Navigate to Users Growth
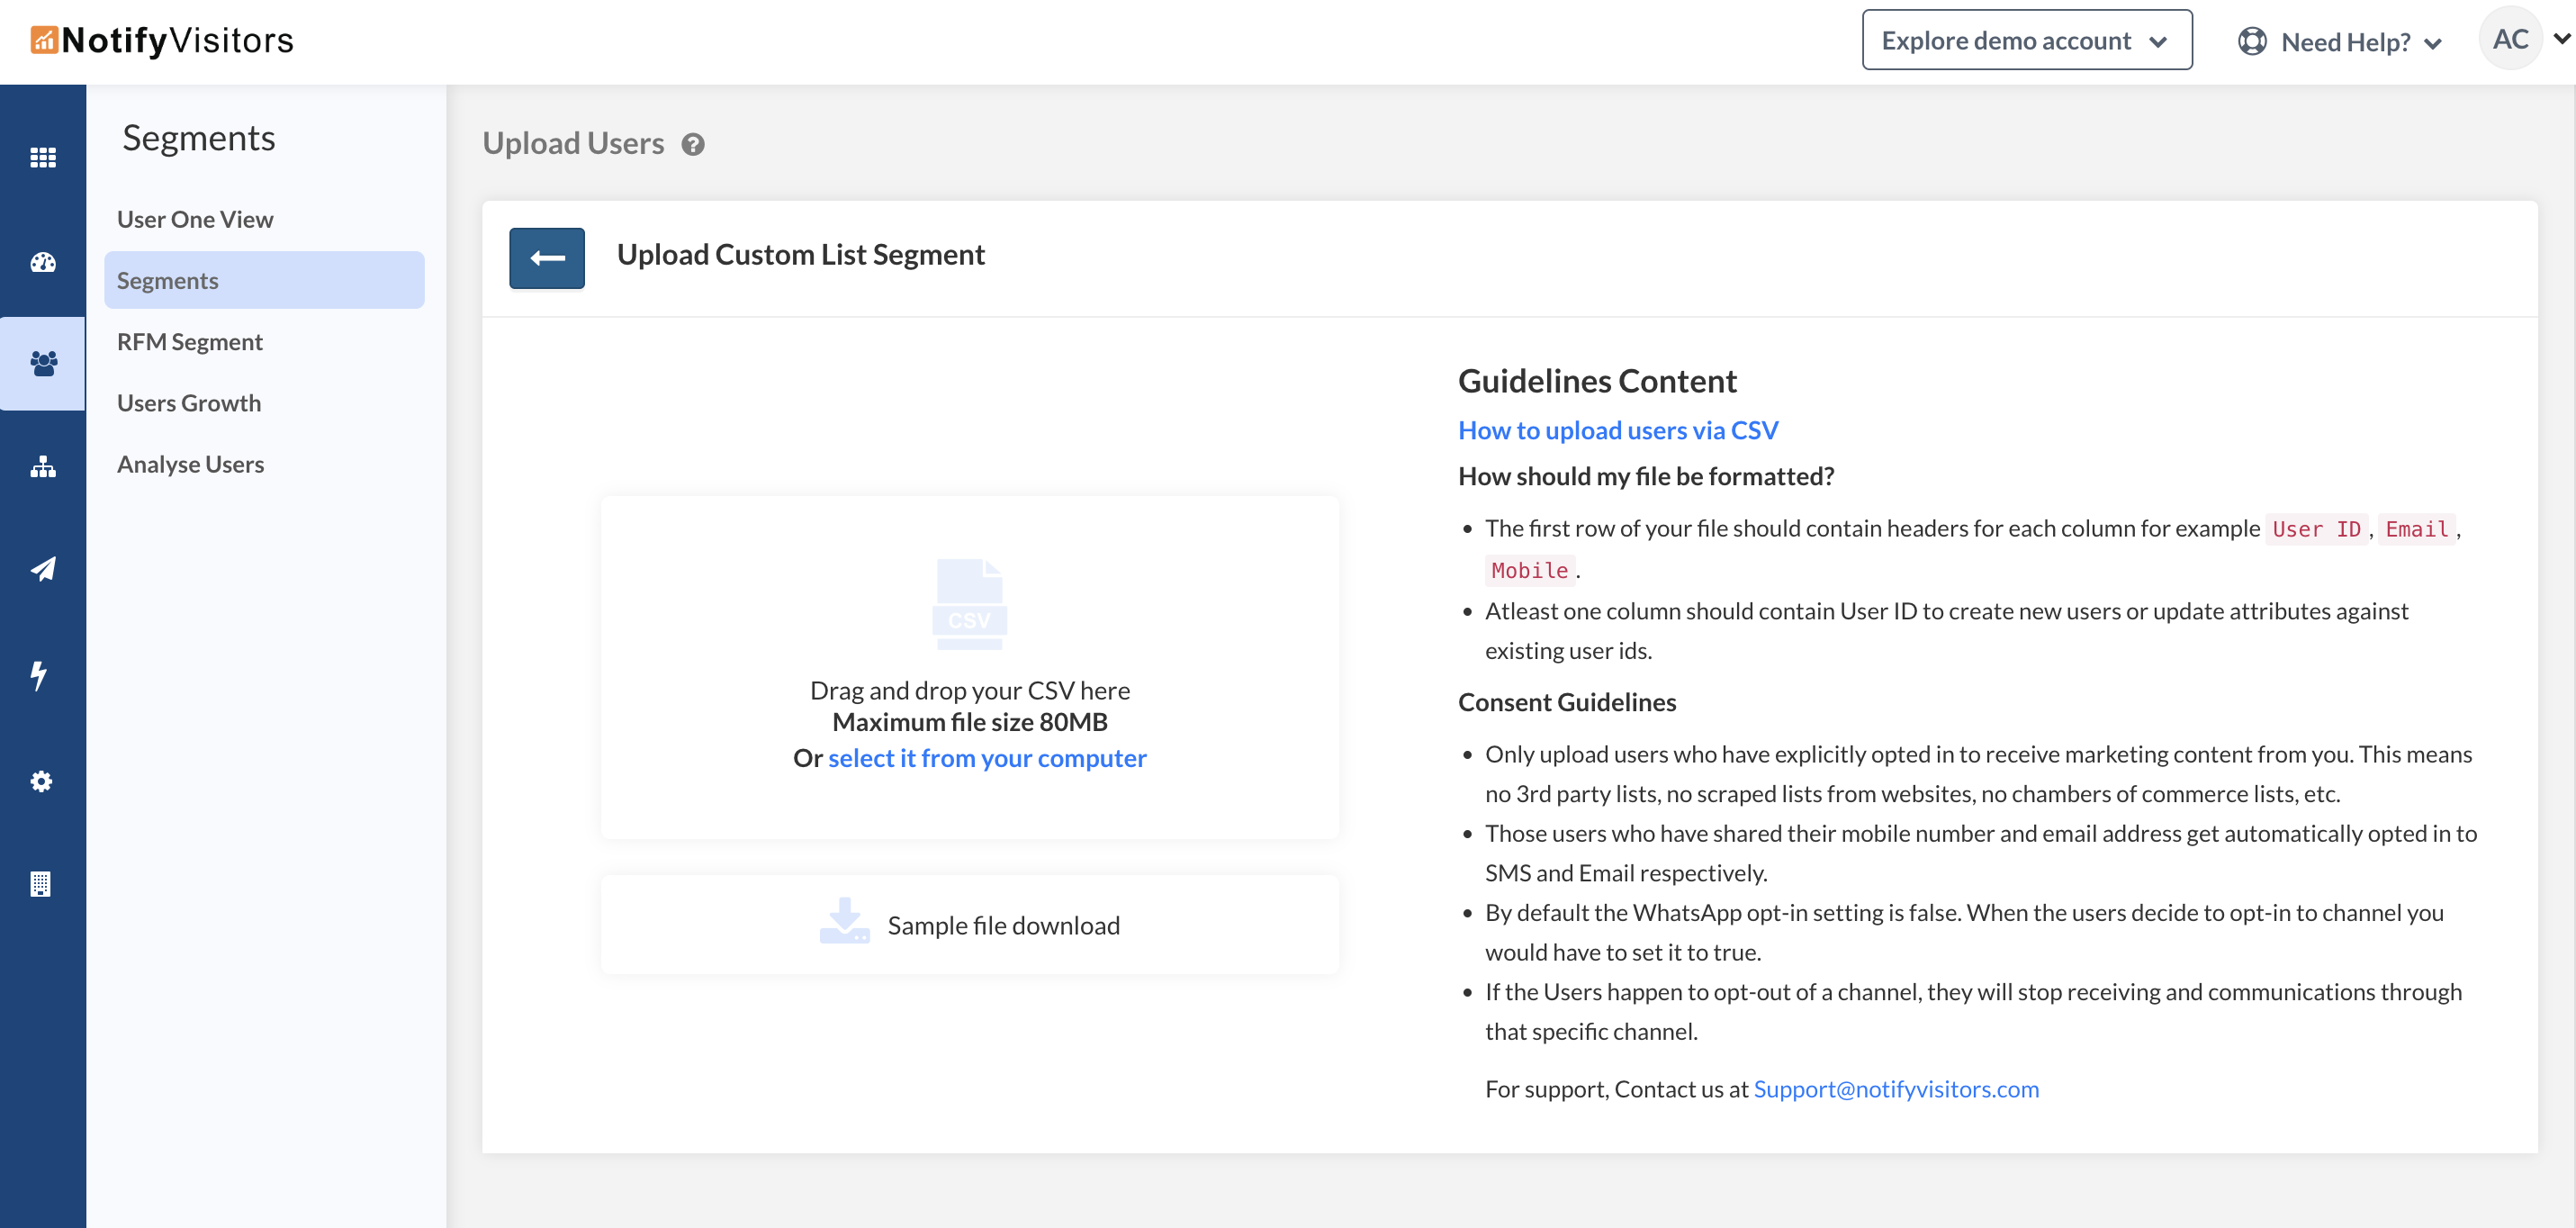This screenshot has height=1228, width=2576. pos(189,403)
